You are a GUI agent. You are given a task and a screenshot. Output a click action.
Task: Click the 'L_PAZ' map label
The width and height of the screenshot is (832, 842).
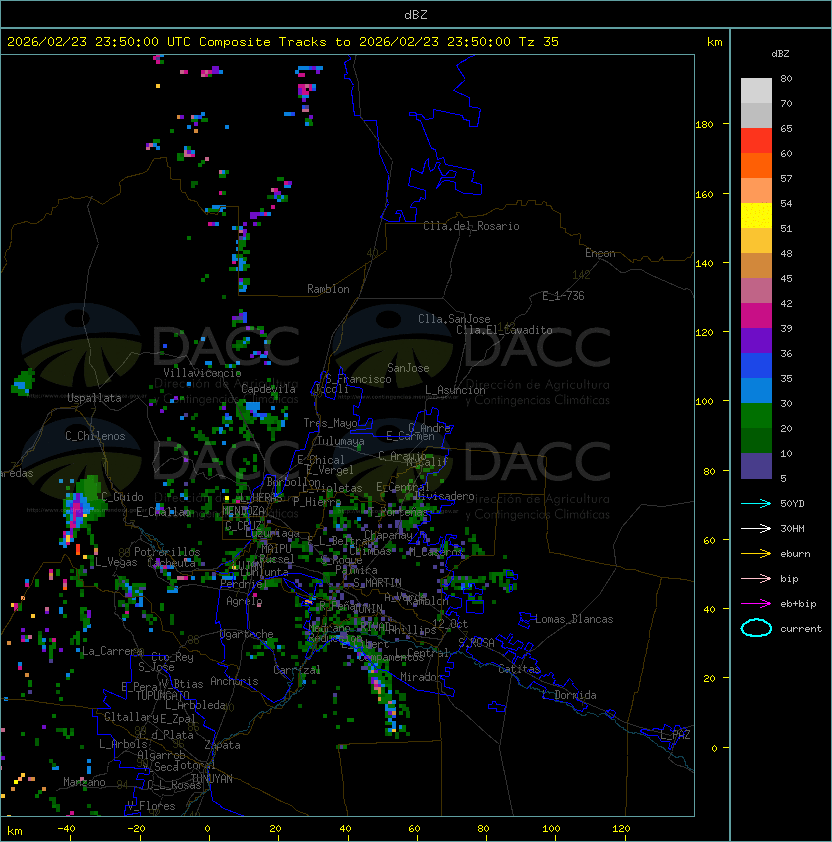[675, 736]
